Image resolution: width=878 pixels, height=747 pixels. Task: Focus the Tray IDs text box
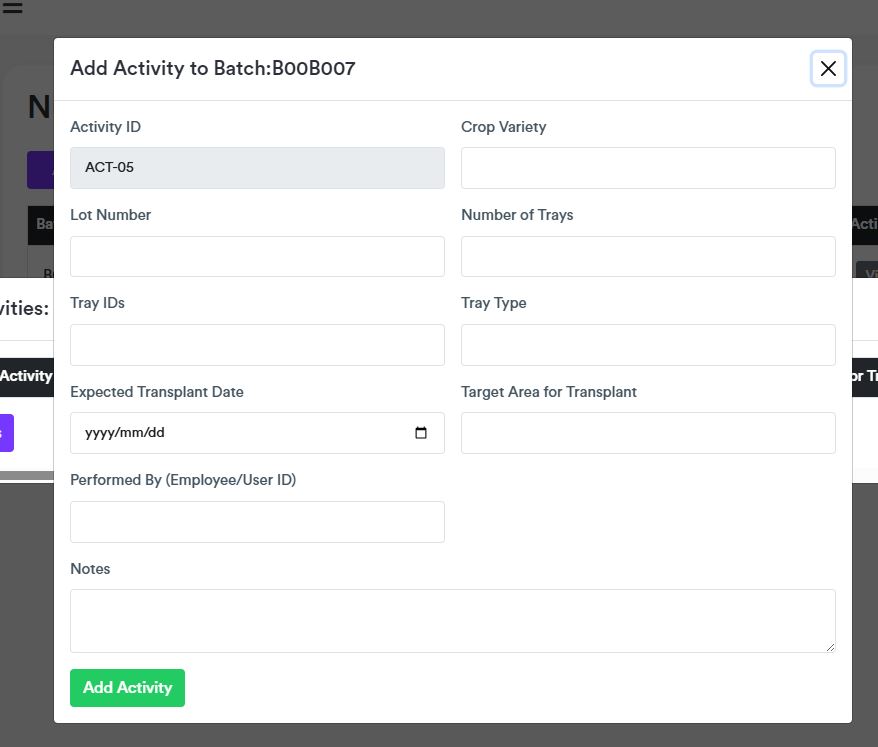coord(257,345)
